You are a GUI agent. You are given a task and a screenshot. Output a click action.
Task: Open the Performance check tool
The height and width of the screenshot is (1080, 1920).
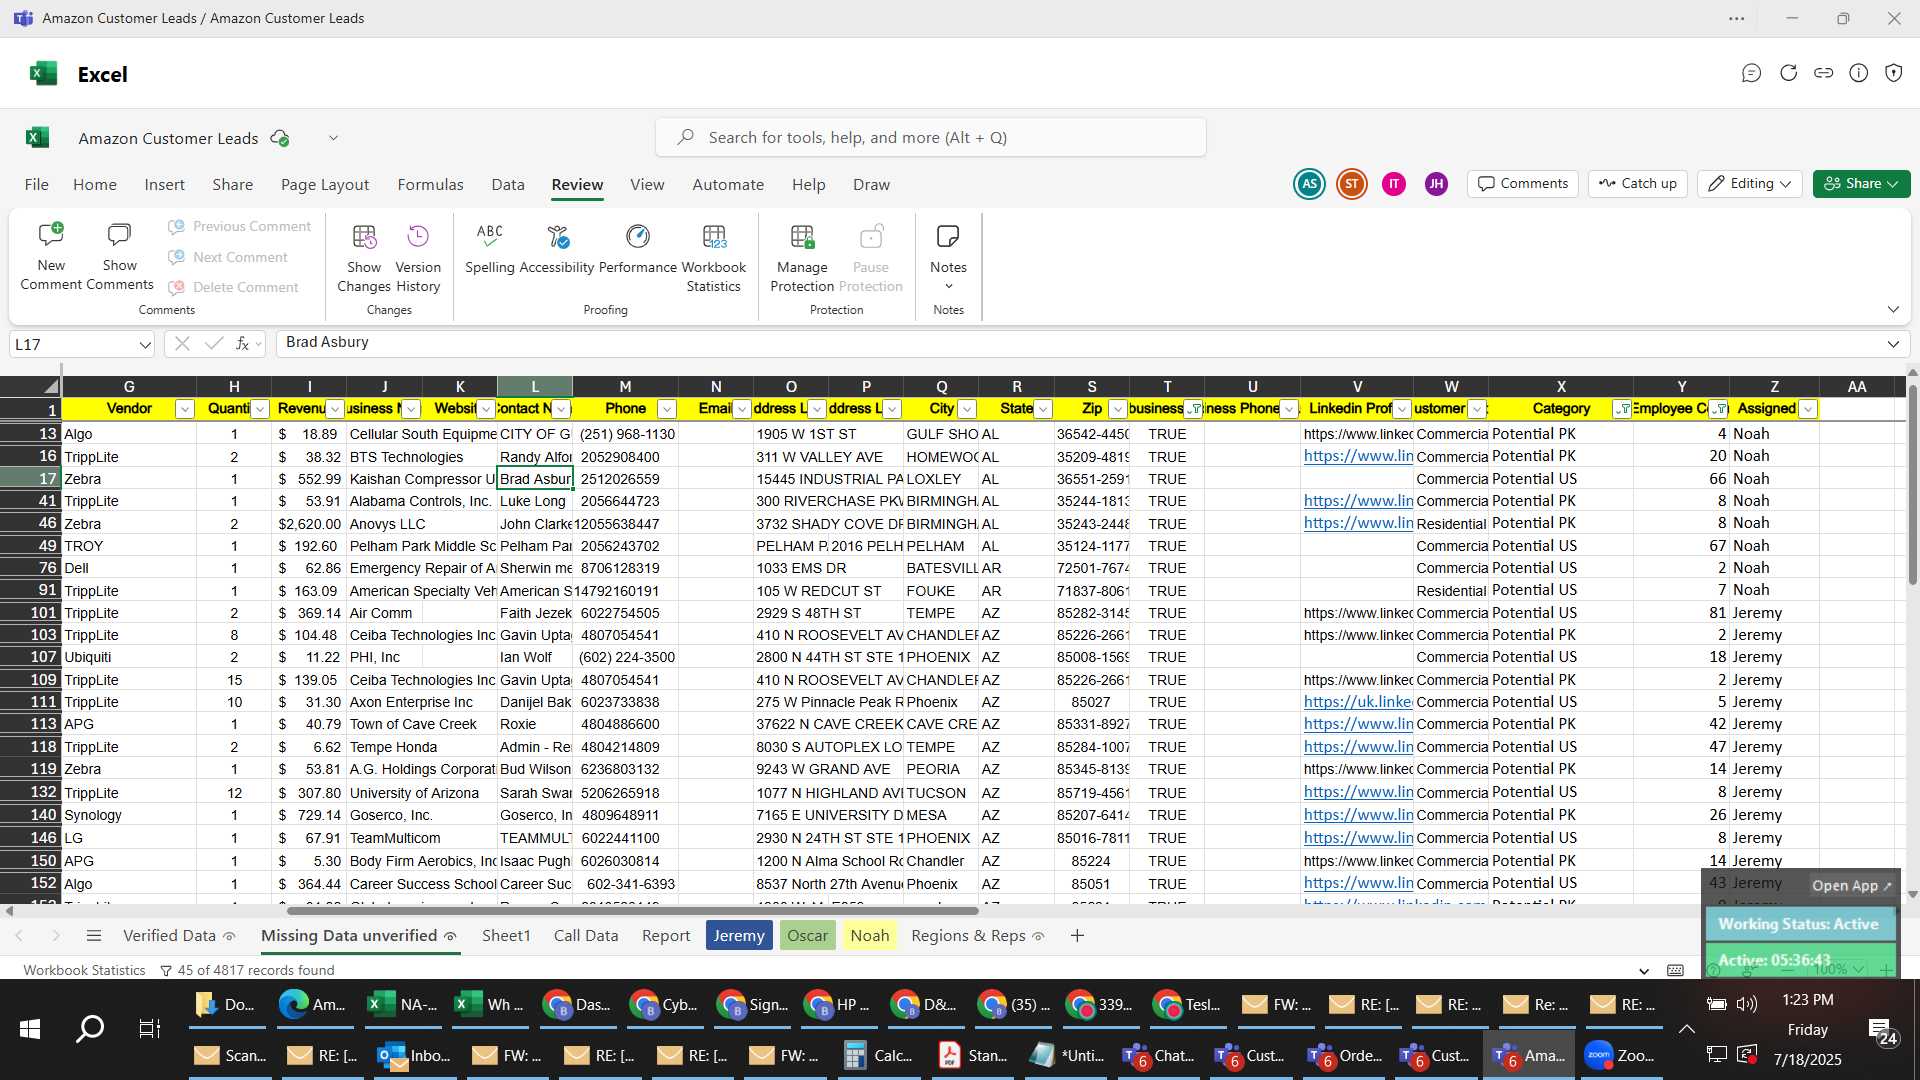pos(638,249)
